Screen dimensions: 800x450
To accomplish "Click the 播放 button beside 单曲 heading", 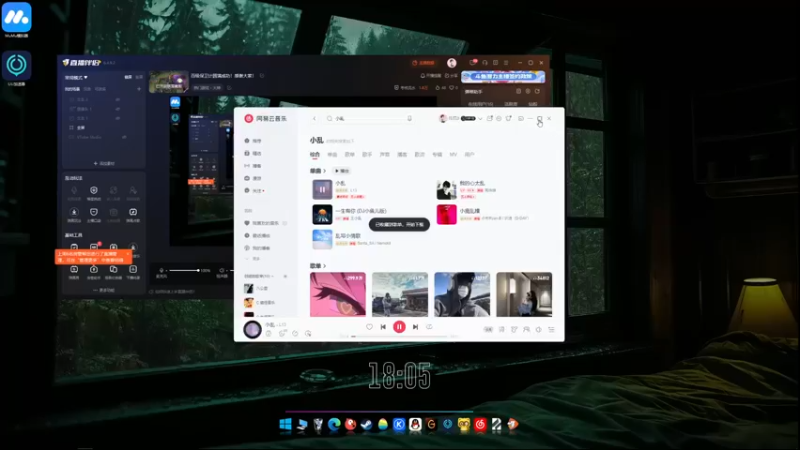I will (341, 171).
